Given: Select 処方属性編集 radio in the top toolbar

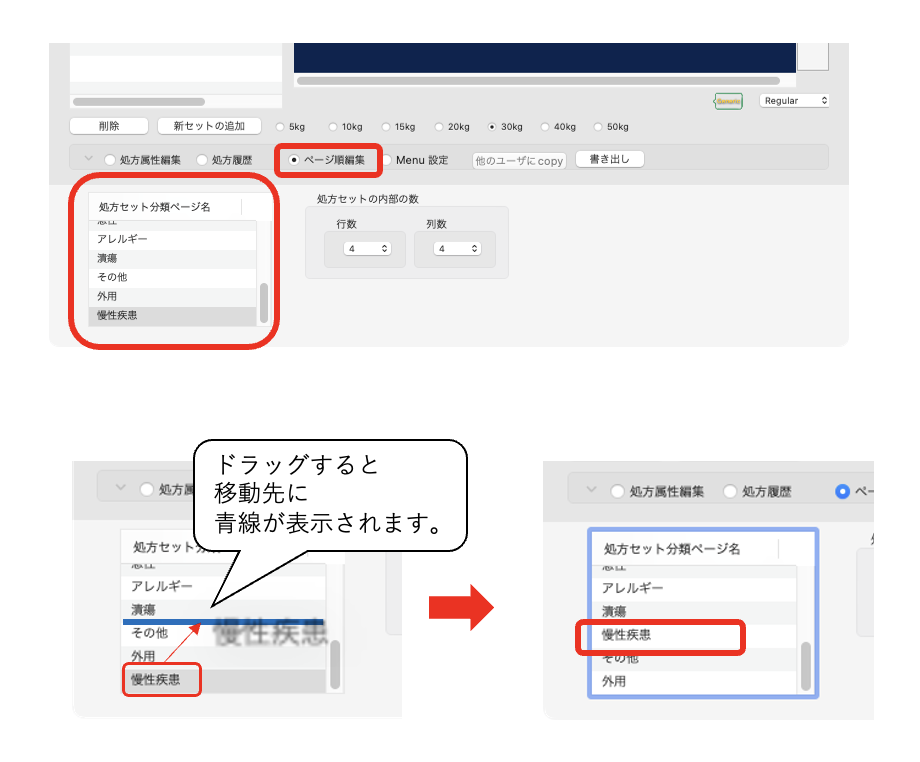Looking at the screenshot, I should [110, 160].
